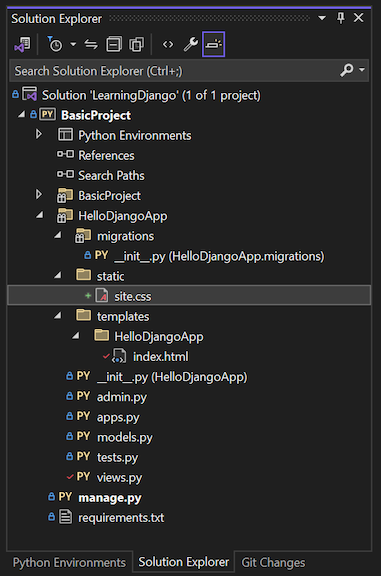Click the Pending Changes Filter clock icon
The width and height of the screenshot is (381, 576).
[x=55, y=44]
